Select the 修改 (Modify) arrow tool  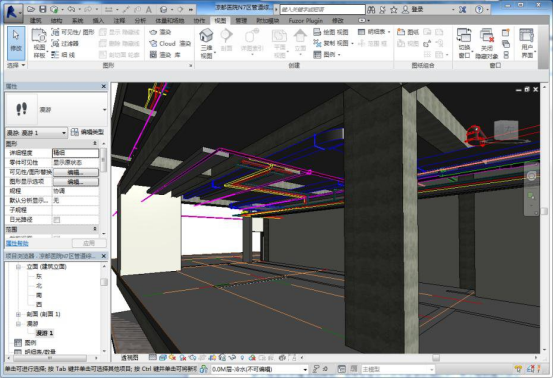(16, 43)
